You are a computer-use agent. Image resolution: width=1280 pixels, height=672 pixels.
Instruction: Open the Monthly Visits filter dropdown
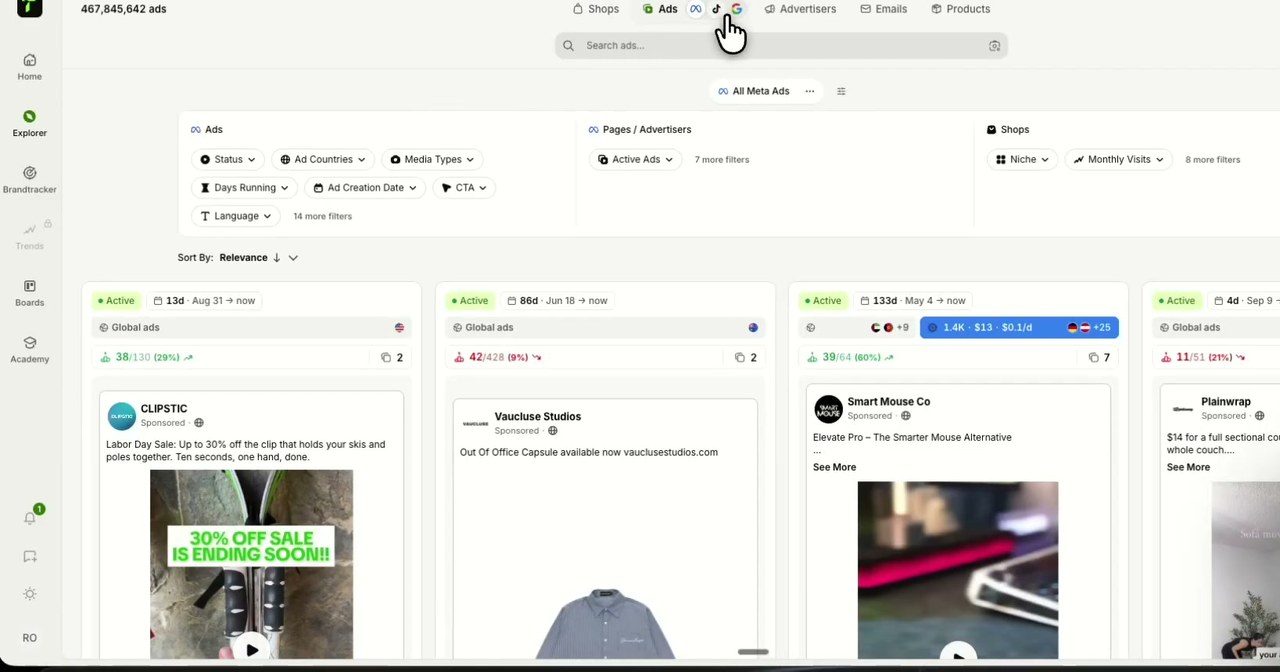[1118, 159]
